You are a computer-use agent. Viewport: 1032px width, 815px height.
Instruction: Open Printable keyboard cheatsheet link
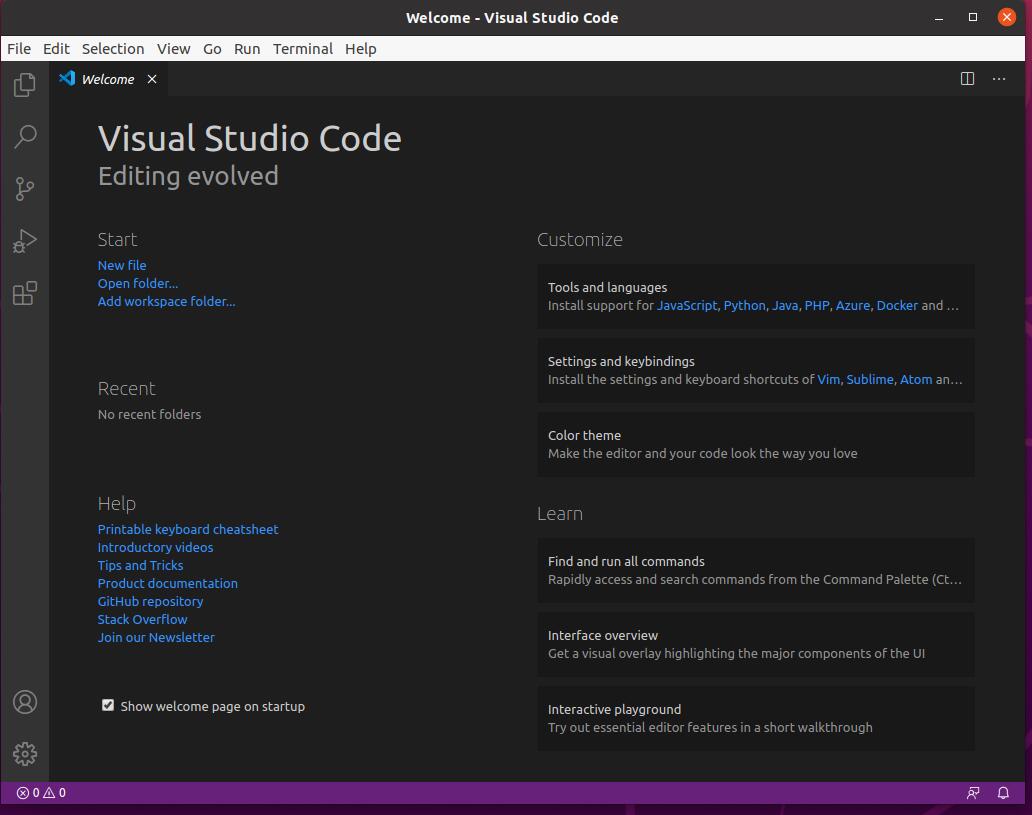(188, 529)
